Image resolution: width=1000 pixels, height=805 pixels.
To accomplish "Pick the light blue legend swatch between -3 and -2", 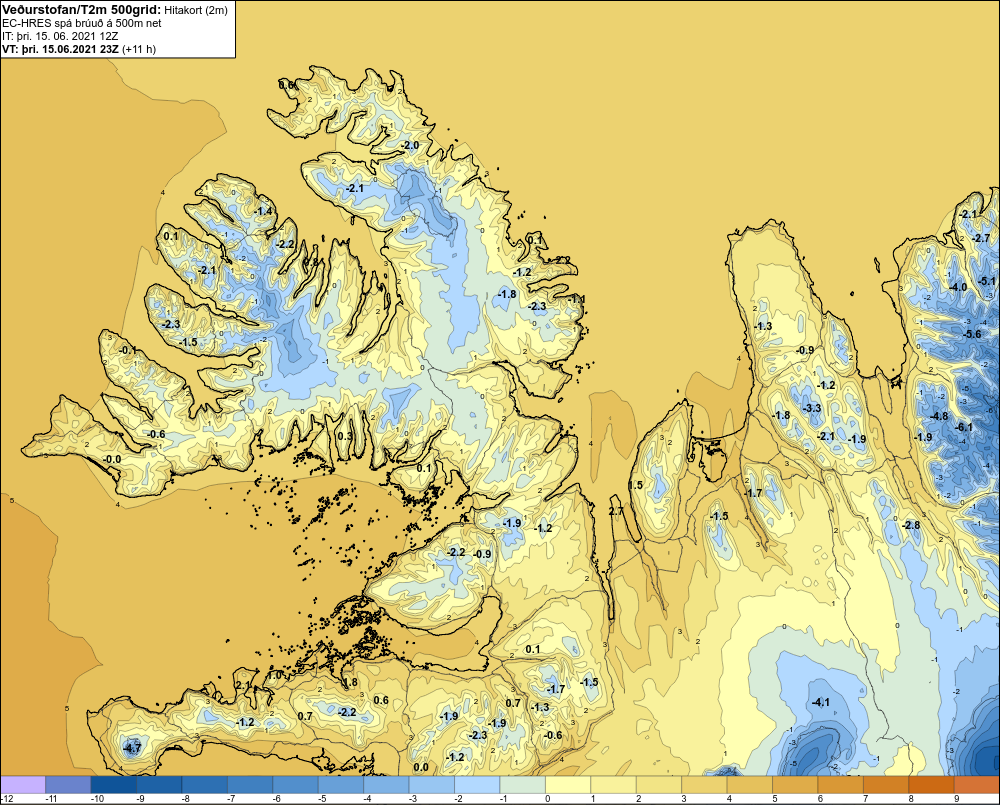I will [432, 784].
